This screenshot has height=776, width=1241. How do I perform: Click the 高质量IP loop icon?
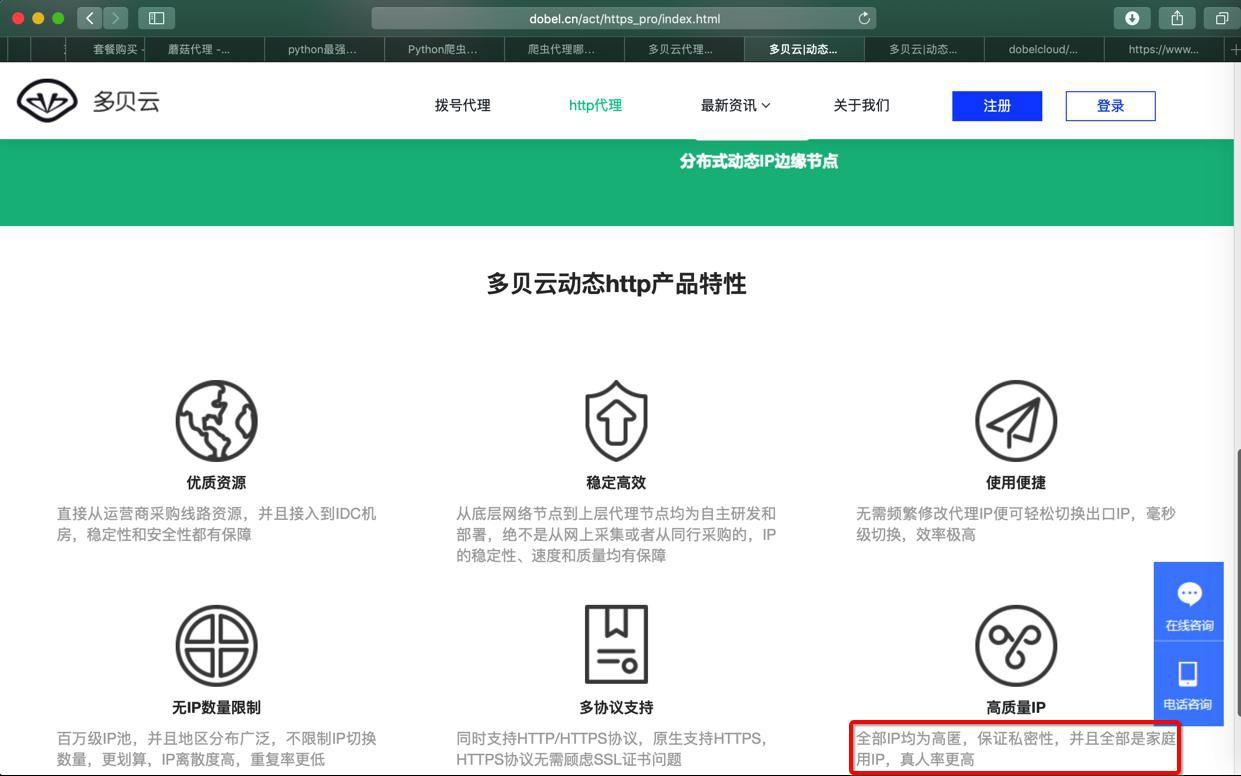(x=1016, y=645)
